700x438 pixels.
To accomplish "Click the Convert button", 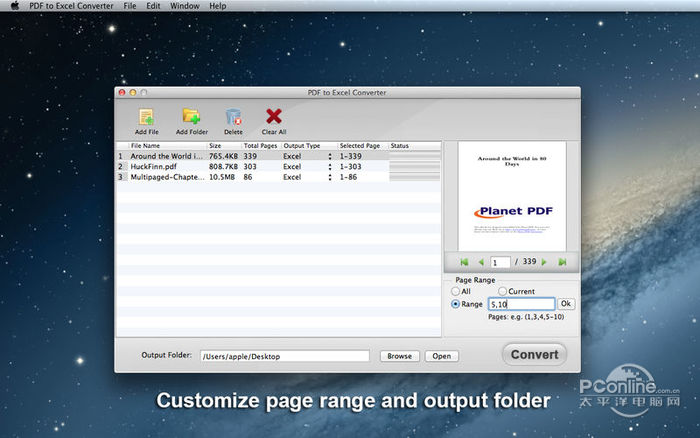I will coord(535,354).
